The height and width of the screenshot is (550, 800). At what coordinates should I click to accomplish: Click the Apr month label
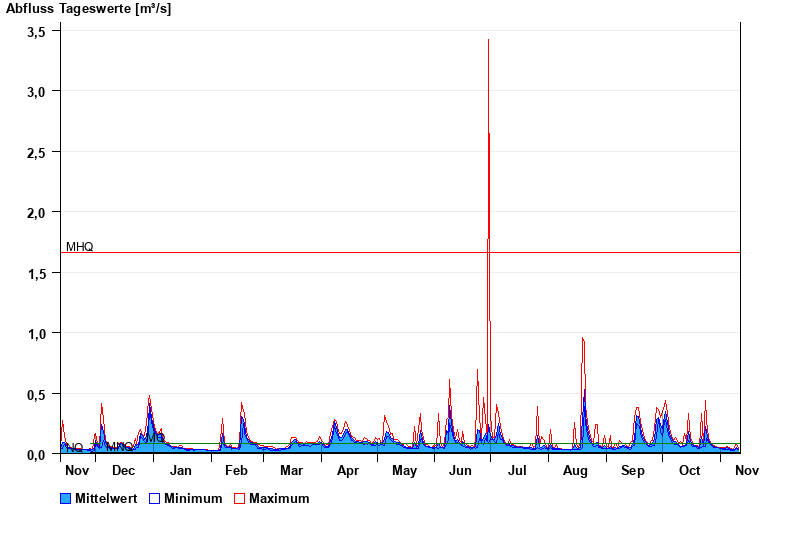(x=348, y=471)
